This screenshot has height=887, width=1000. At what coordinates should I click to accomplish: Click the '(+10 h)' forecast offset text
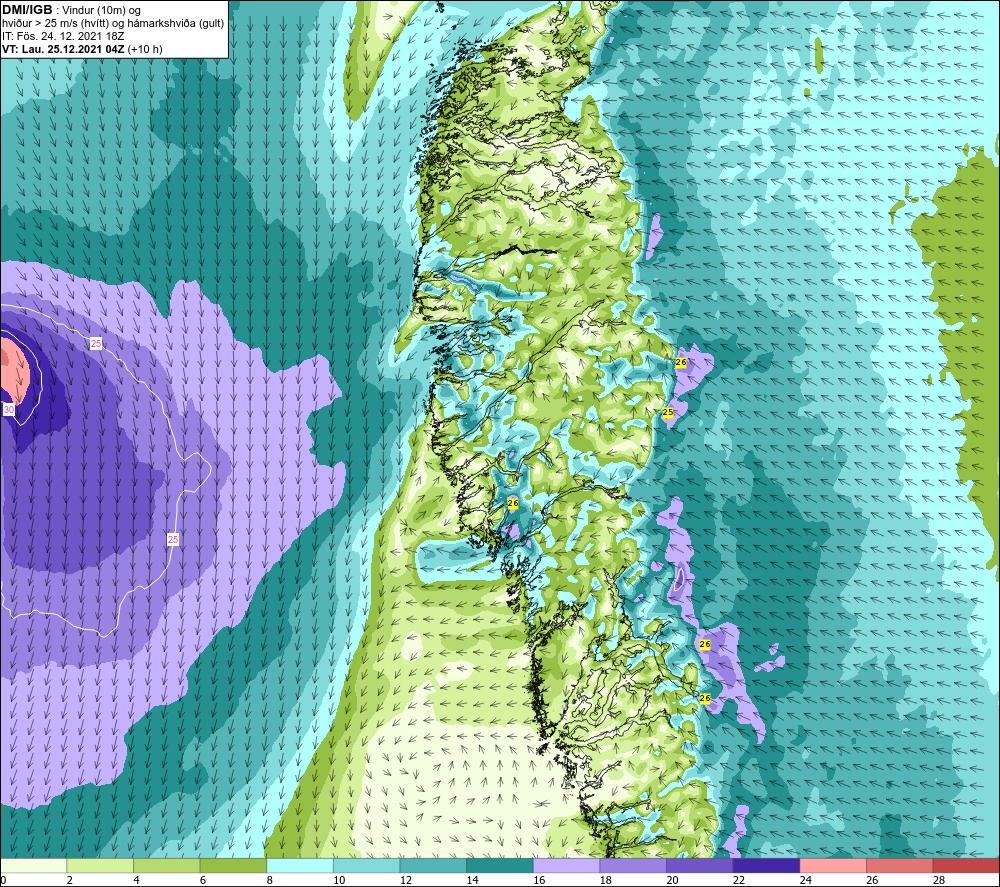pyautogui.click(x=145, y=49)
